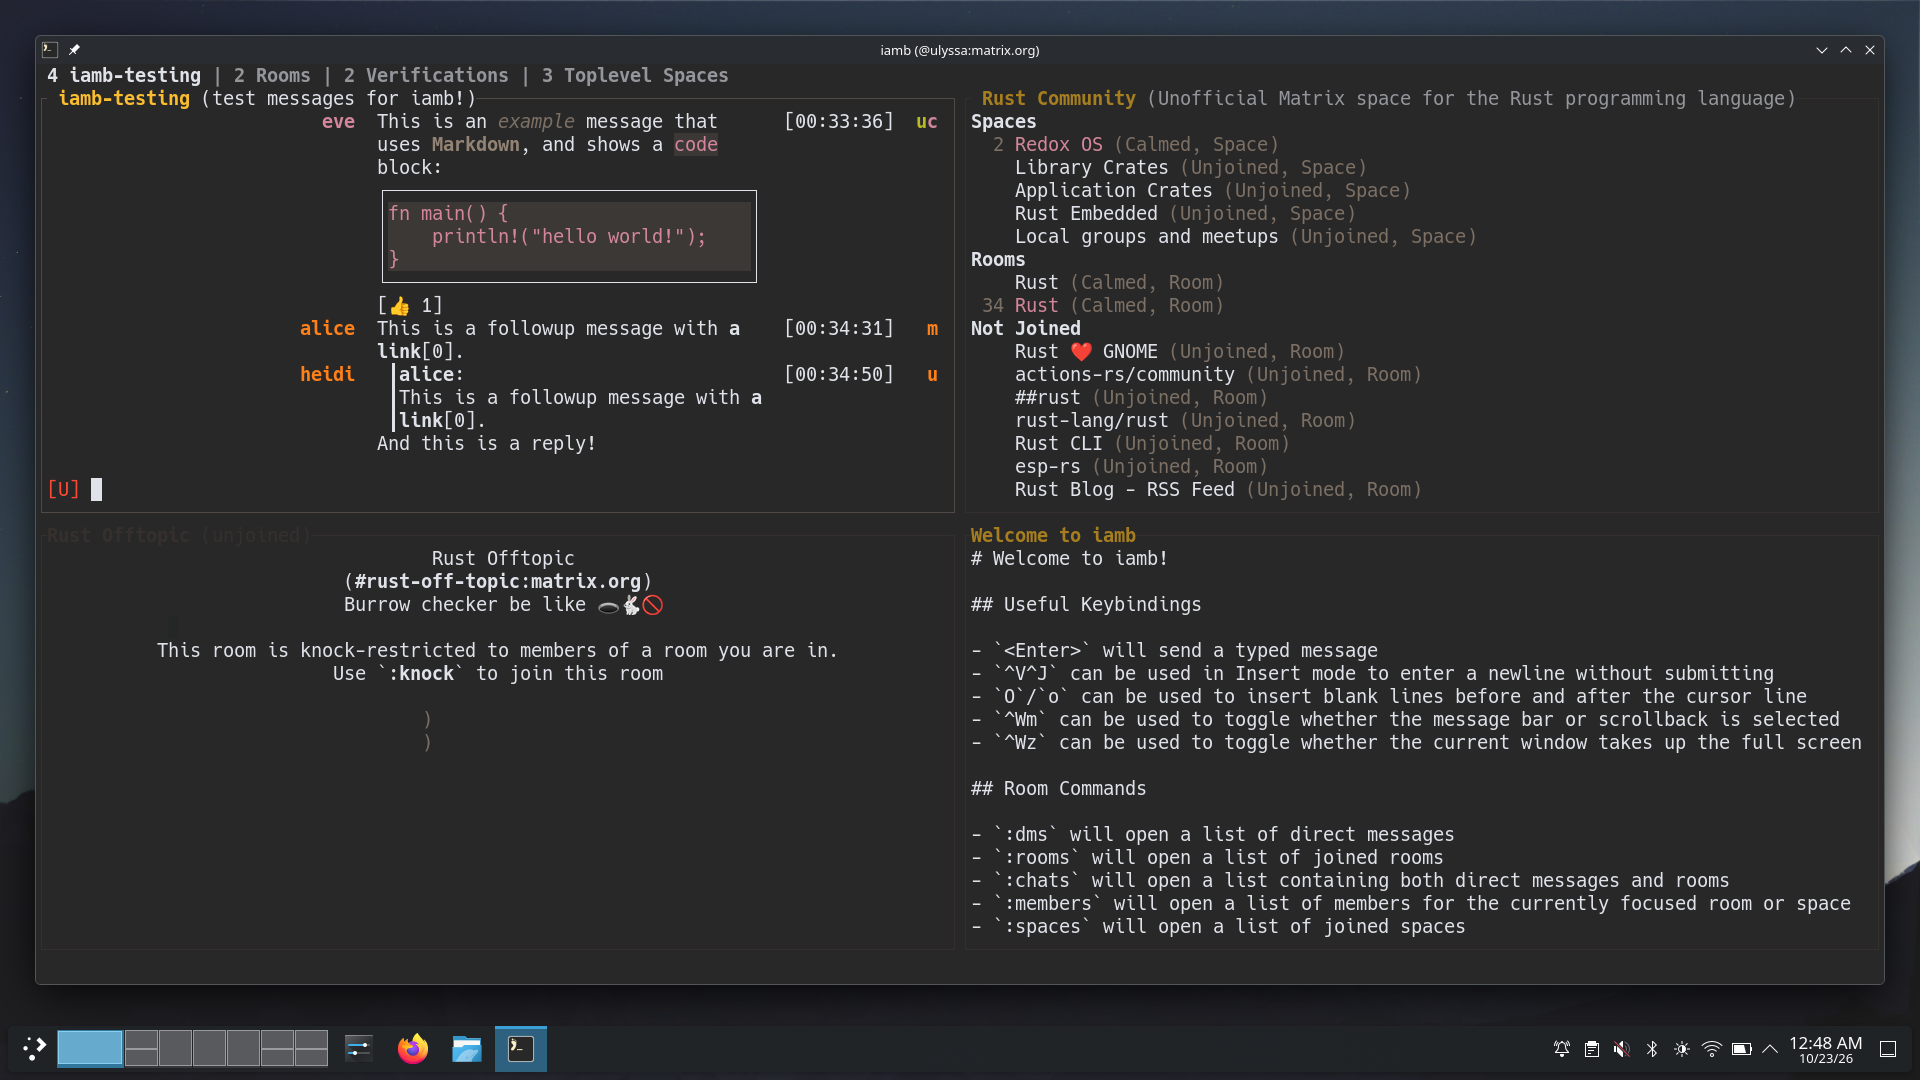Switch to the '2 Verifications' tab

tap(426, 75)
